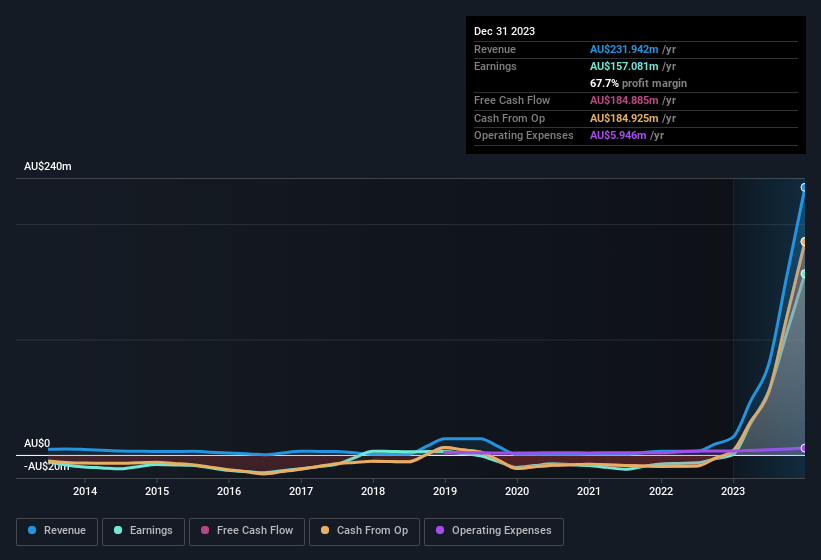Viewport: 821px width, 560px height.
Task: Select the 2021 x-axis label
Action: pyautogui.click(x=589, y=491)
